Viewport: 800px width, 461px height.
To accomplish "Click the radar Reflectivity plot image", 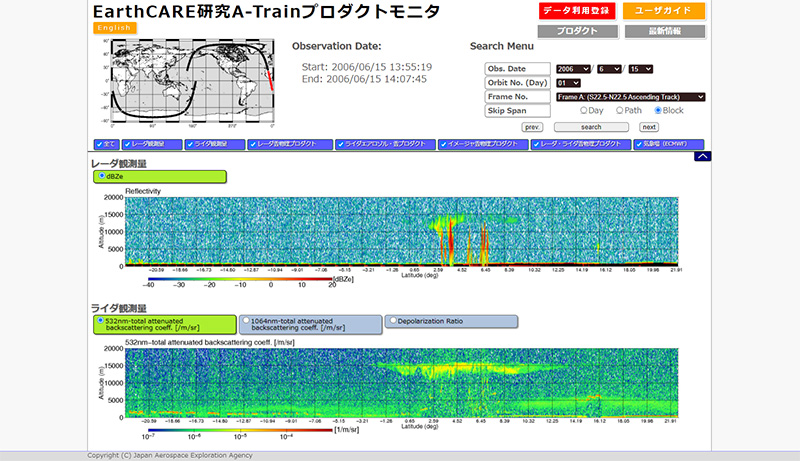I will tap(402, 232).
